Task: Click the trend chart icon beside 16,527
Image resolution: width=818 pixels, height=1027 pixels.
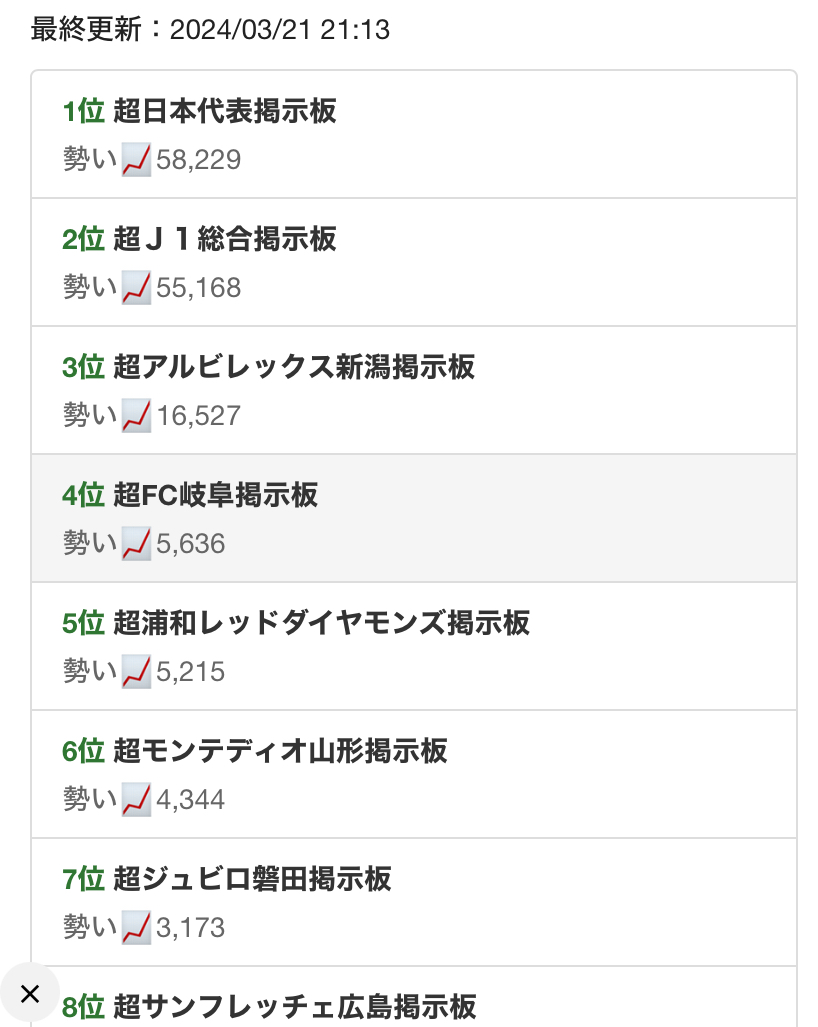Action: [136, 416]
